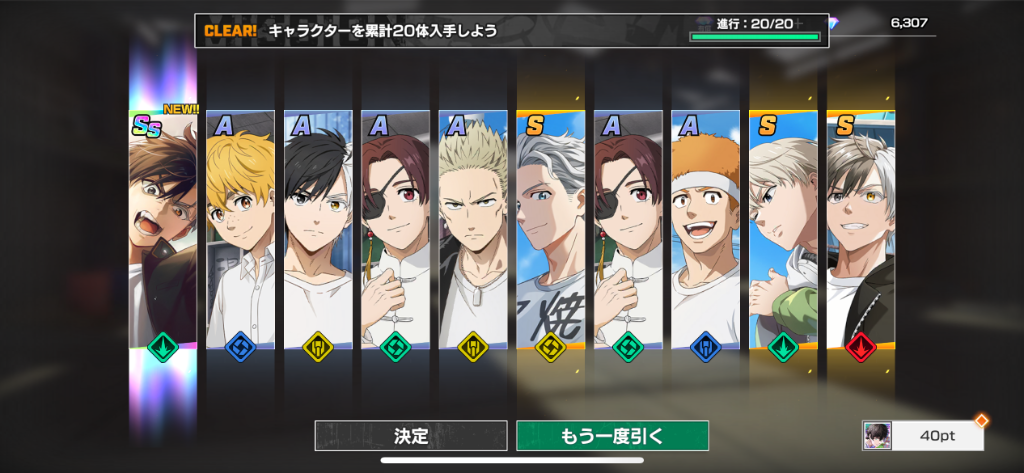Screen dimensions: 1024x473
Task: Click the 決定 confirm button
Action: tap(411, 436)
